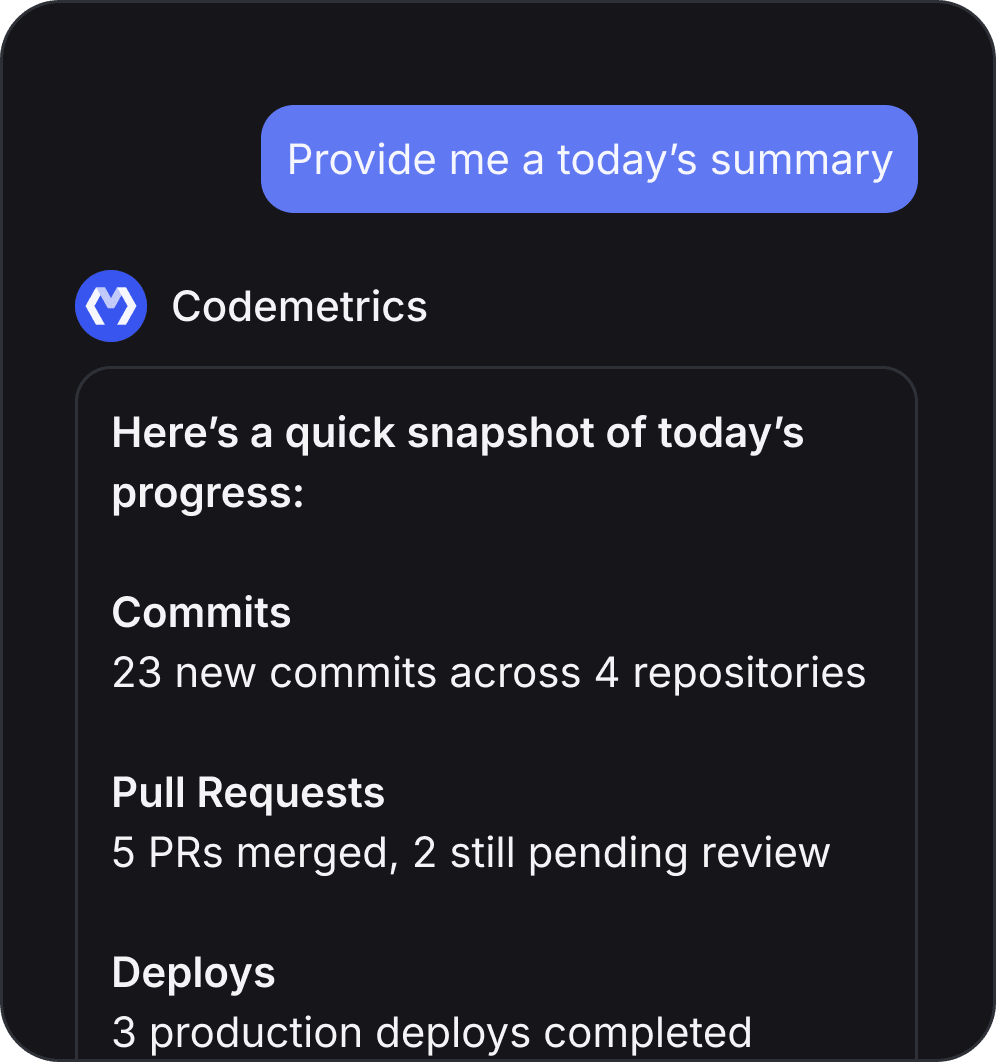Click the word "today's" in the reply heading

pos(731,433)
